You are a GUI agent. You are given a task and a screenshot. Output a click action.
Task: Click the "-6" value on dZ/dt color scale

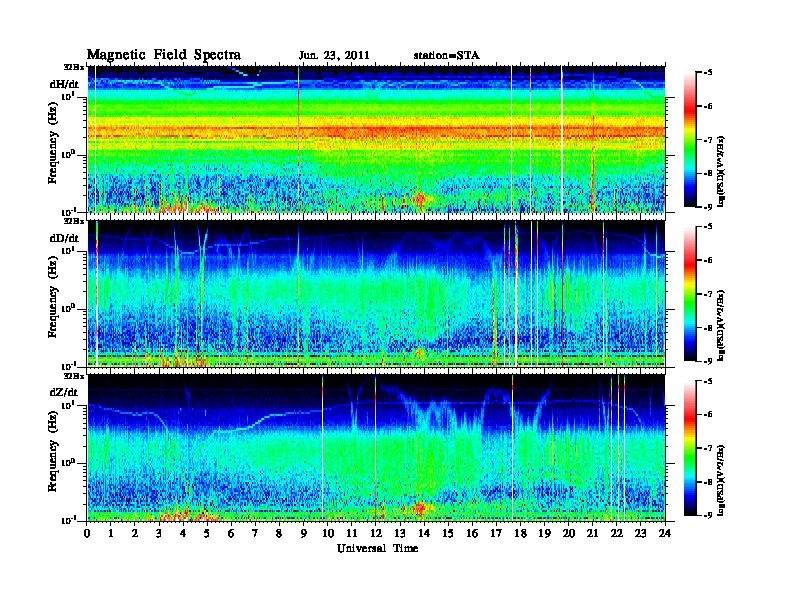coord(708,414)
